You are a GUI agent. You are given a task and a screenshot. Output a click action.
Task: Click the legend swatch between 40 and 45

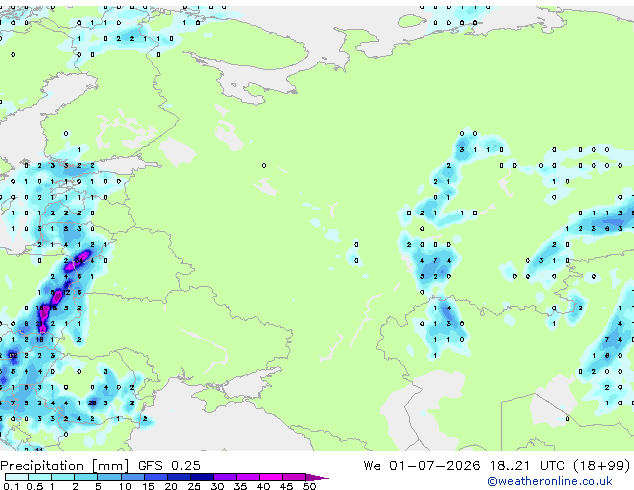point(271,477)
